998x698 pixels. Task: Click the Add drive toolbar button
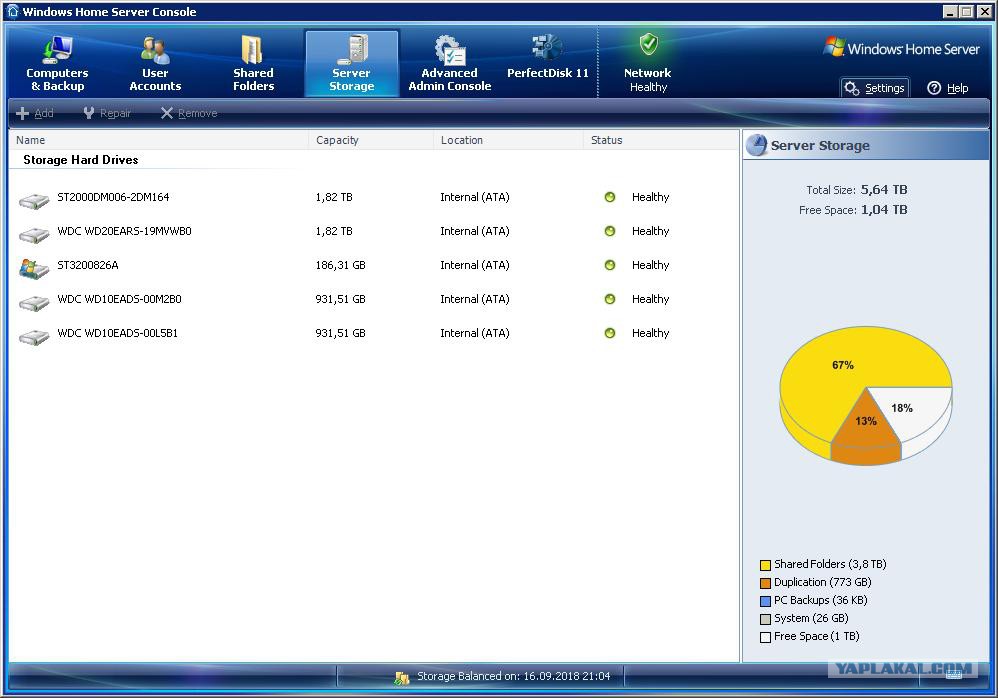click(x=34, y=113)
